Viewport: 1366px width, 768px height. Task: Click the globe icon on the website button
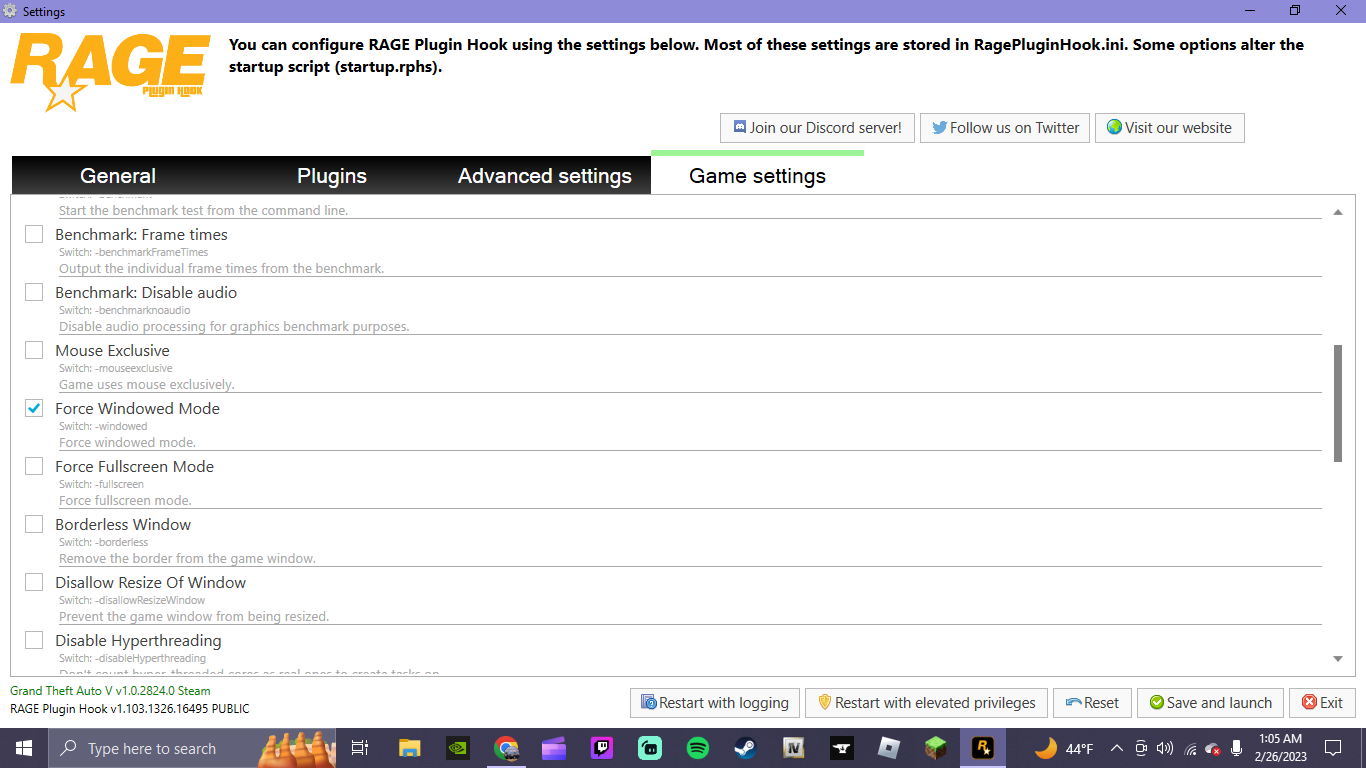(1114, 127)
